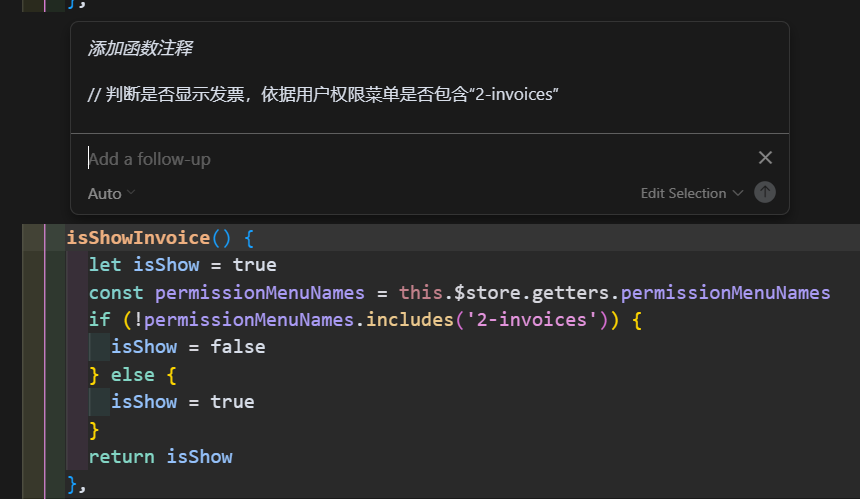
Task: Open the Auto model dropdown
Action: pyautogui.click(x=111, y=194)
